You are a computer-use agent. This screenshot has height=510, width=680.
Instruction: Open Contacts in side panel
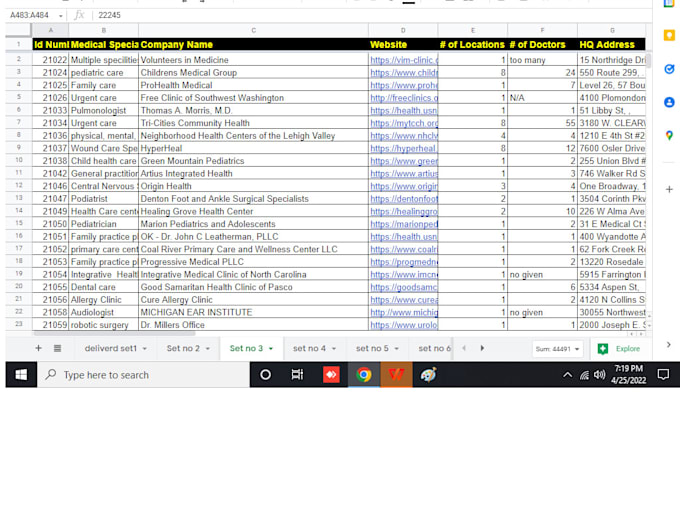669,102
